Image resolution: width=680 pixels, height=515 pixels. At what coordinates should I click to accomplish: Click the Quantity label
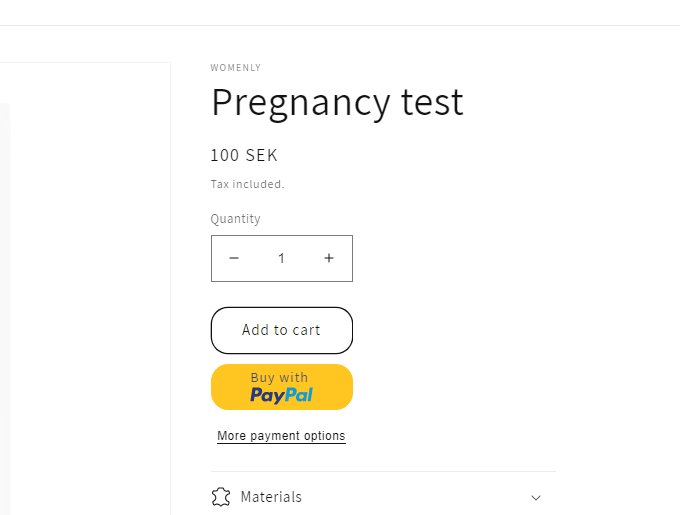[235, 219]
